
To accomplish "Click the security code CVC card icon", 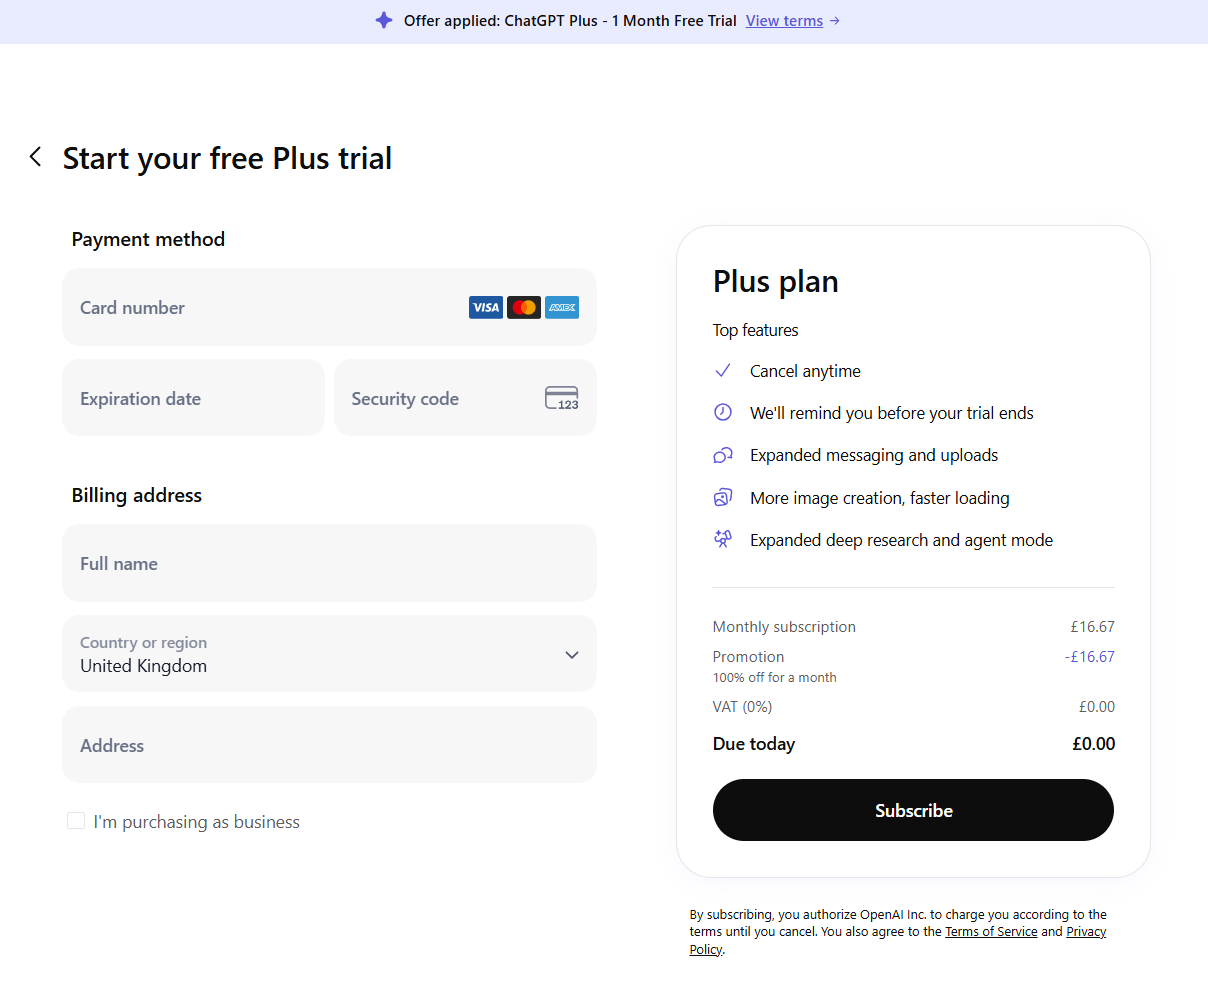I will point(562,398).
